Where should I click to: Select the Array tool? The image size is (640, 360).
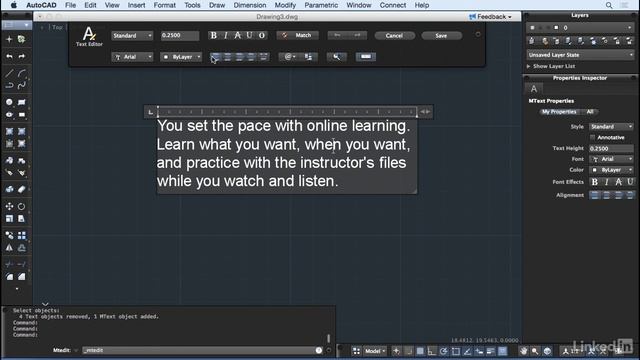pyautogui.click(x=22, y=236)
